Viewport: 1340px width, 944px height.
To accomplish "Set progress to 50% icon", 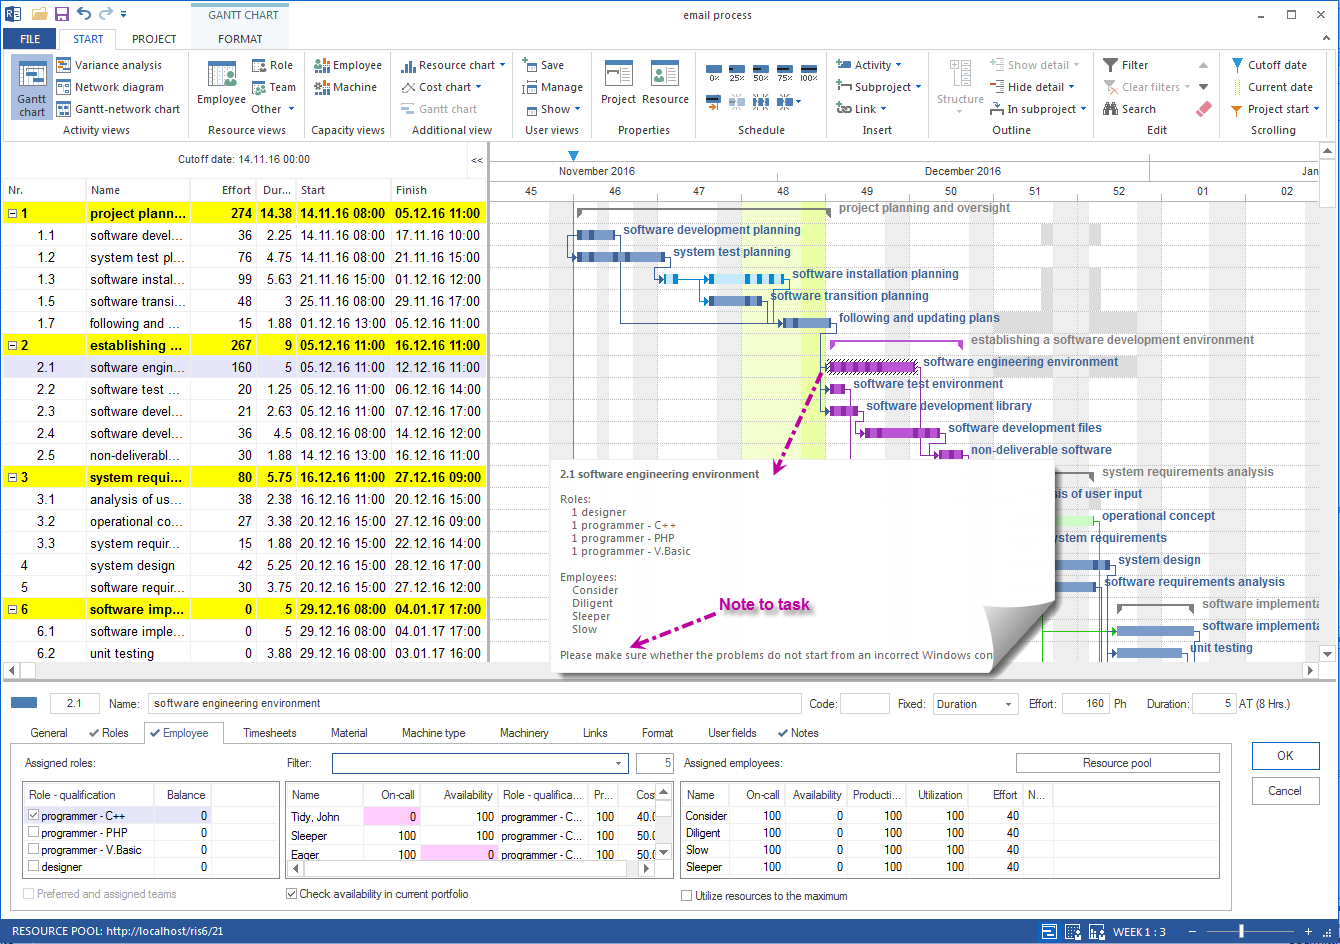I will tap(761, 71).
